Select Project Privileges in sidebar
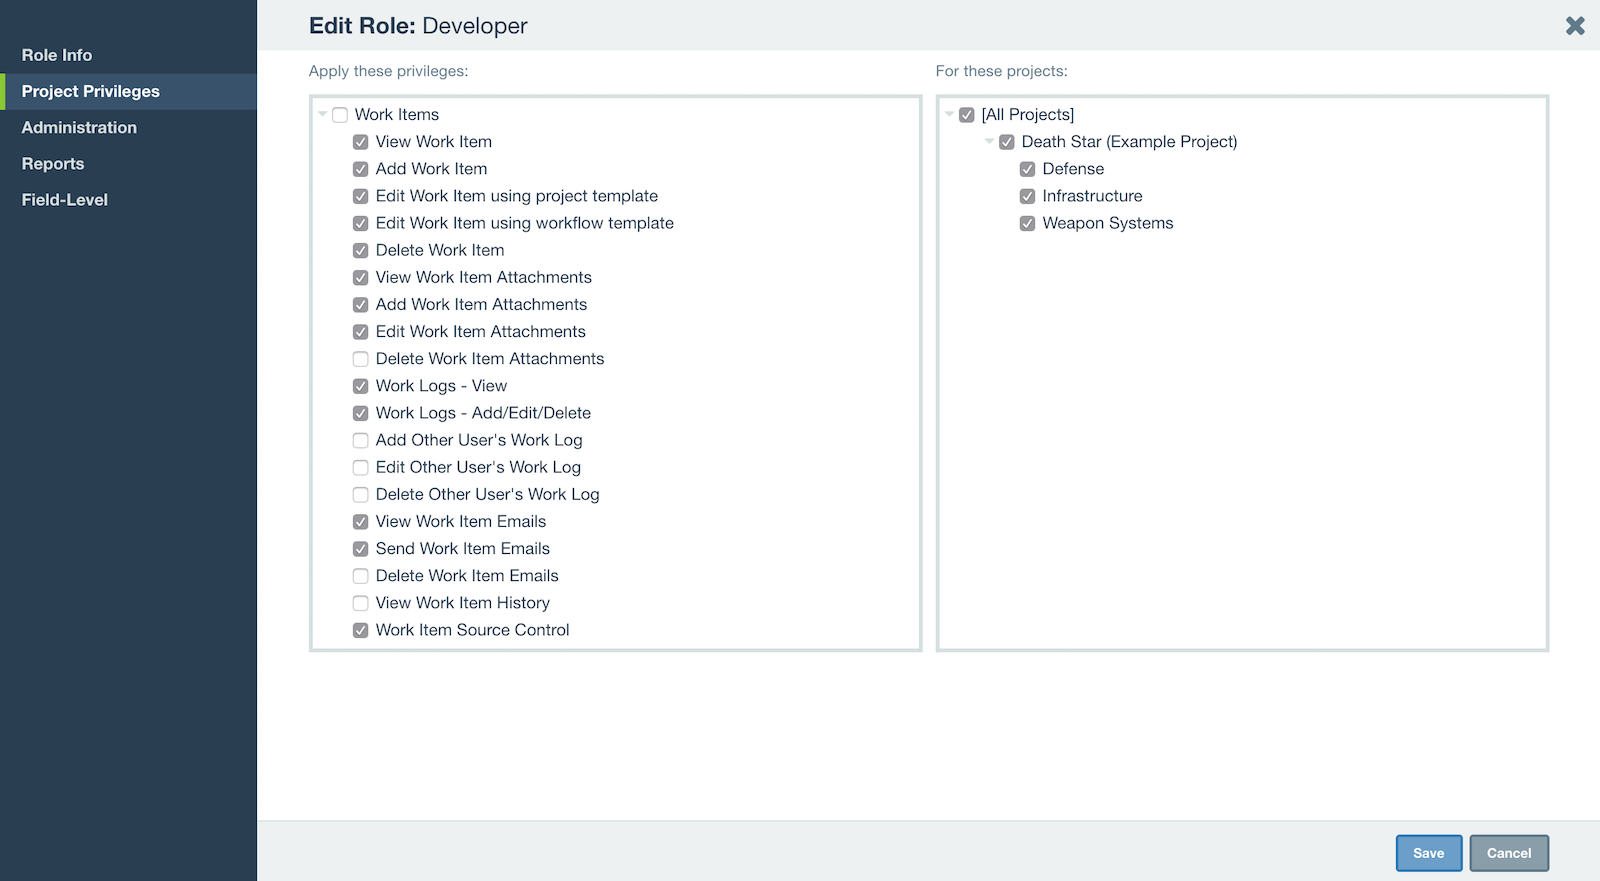1600x881 pixels. pos(128,91)
